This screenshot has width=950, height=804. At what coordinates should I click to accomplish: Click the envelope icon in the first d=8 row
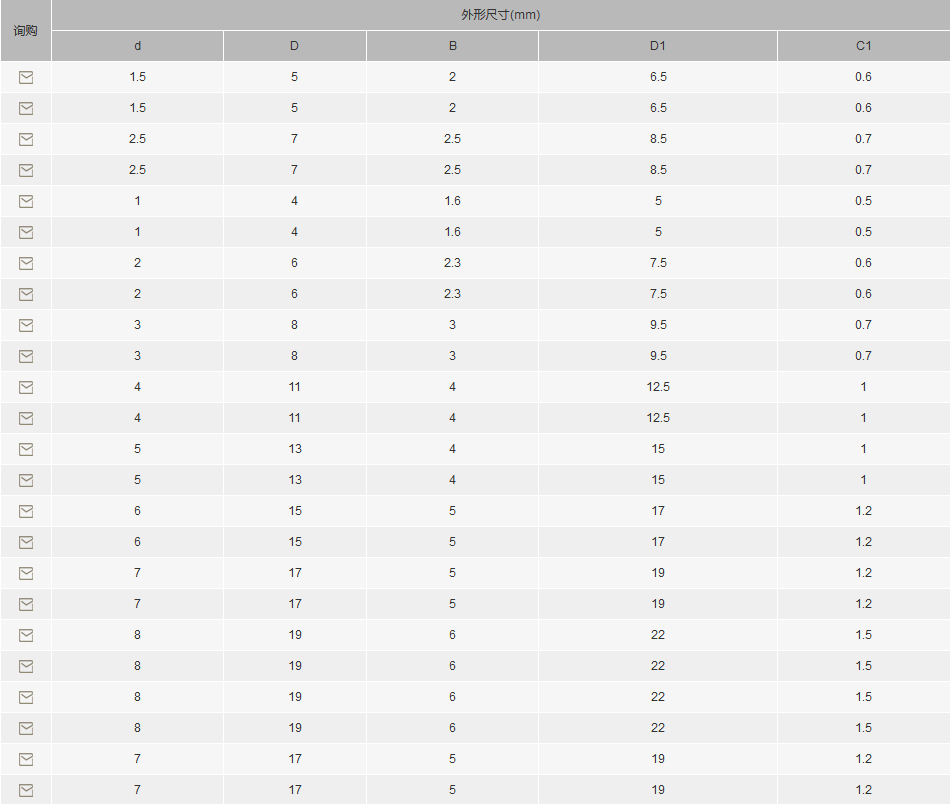click(x=26, y=635)
